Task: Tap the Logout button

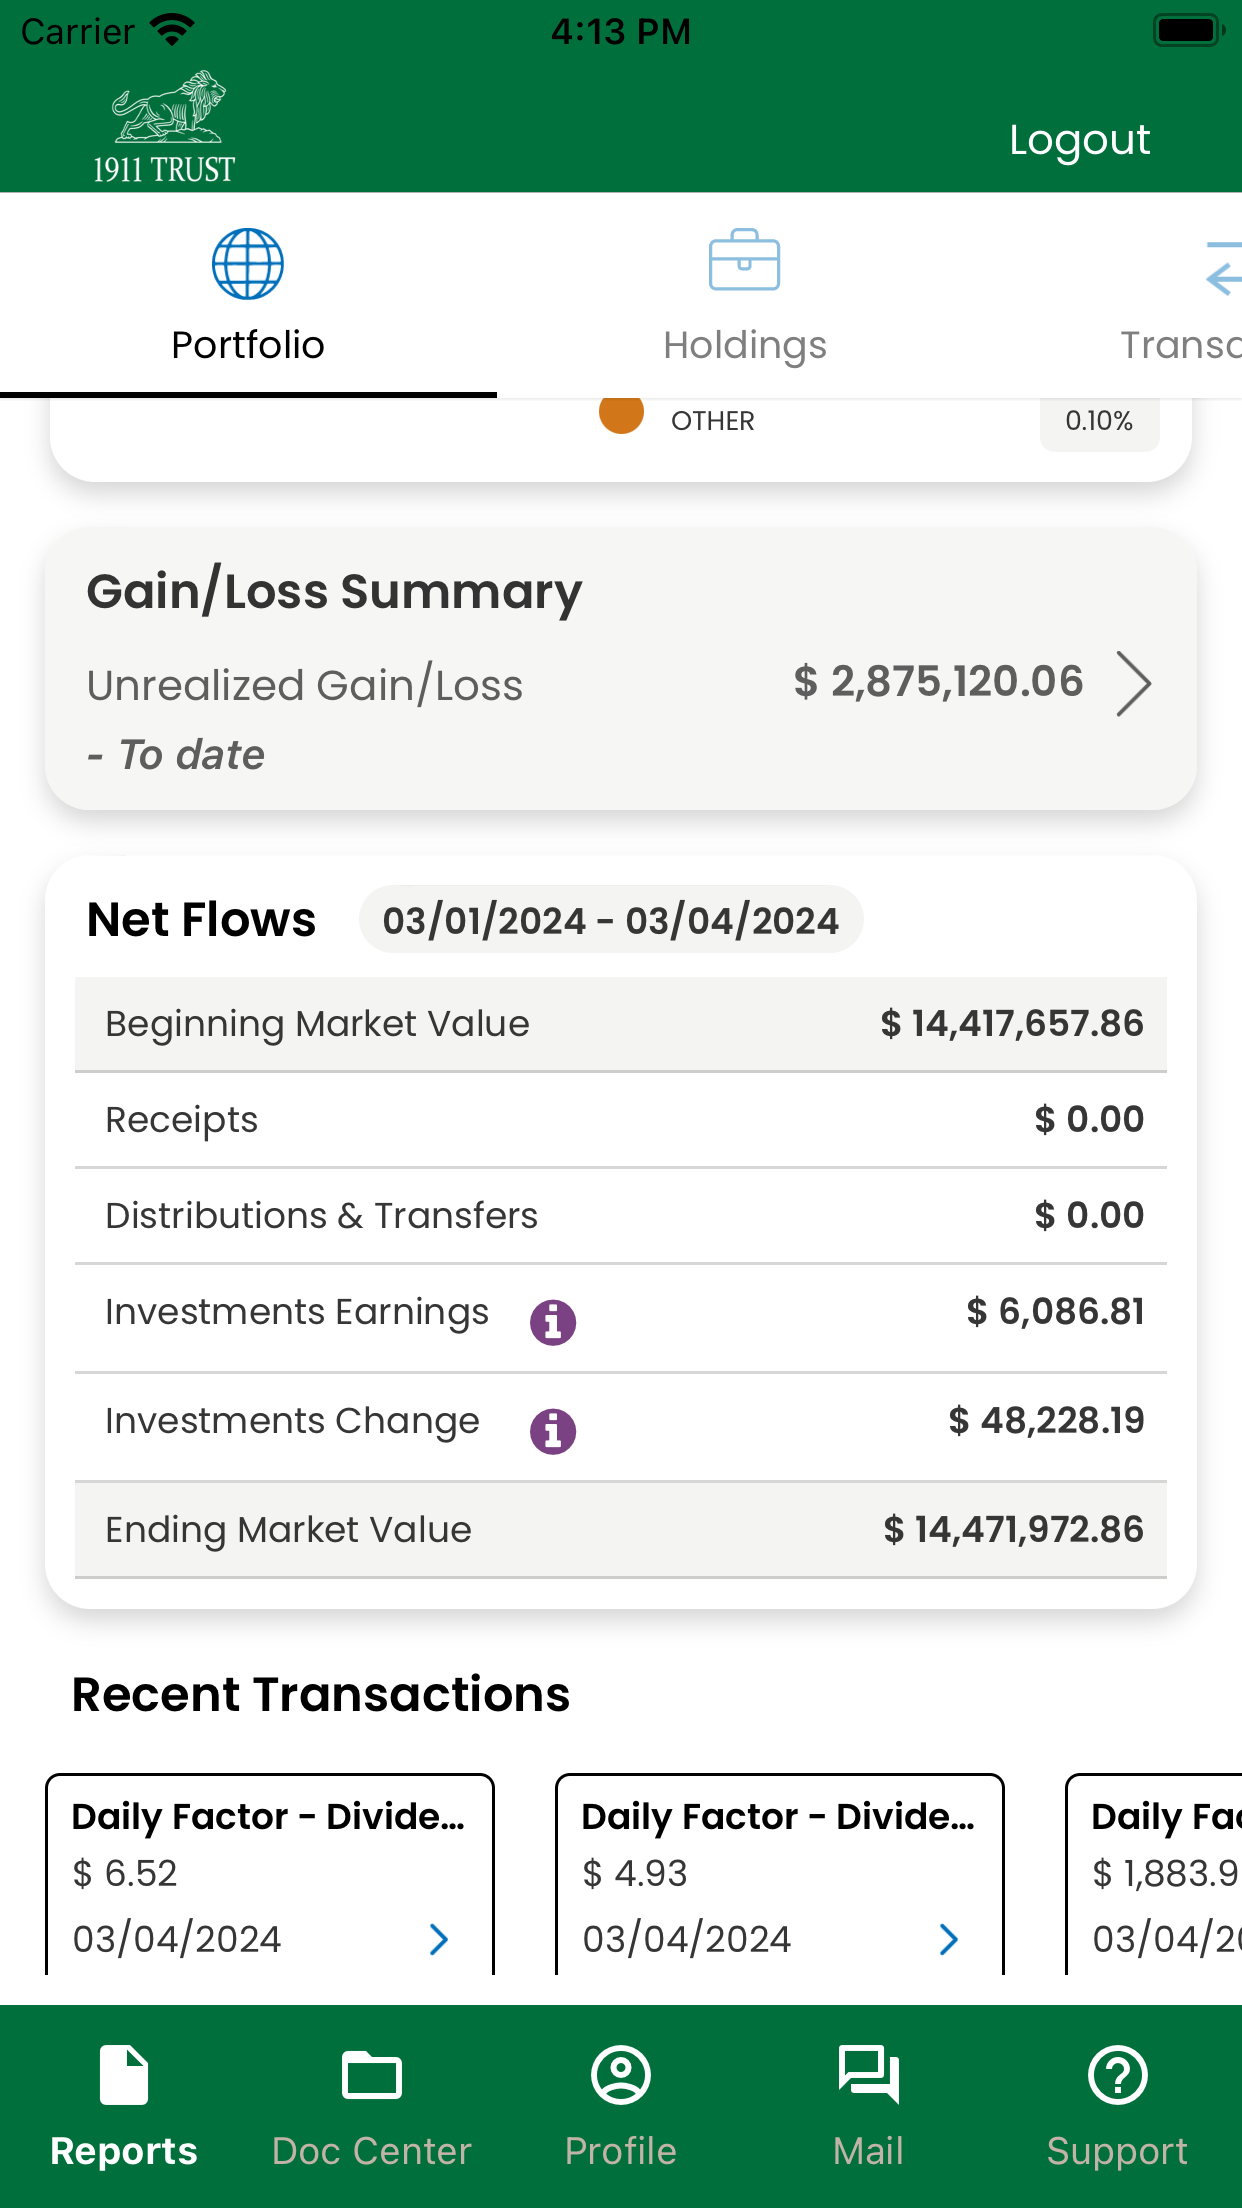Action: click(1080, 140)
